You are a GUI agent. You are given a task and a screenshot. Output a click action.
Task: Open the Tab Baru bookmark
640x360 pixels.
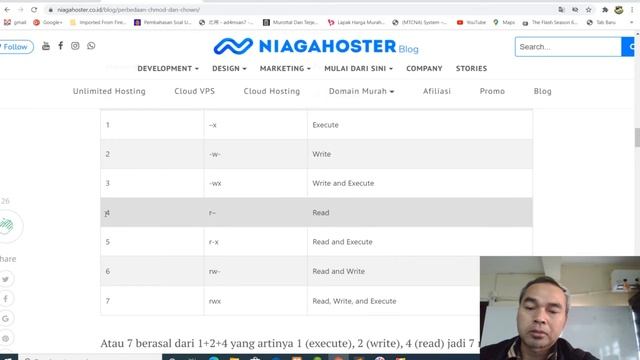click(x=601, y=22)
